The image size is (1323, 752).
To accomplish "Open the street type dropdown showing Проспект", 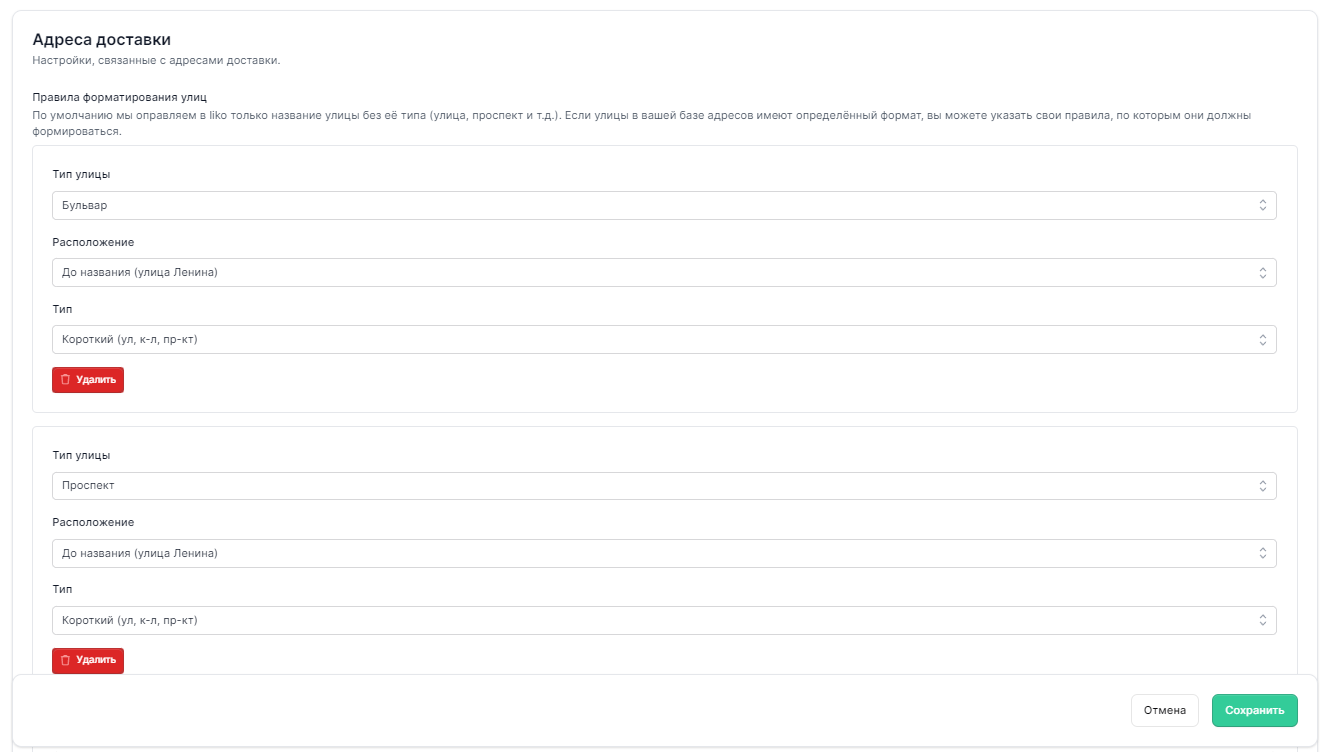I will coord(650,486).
